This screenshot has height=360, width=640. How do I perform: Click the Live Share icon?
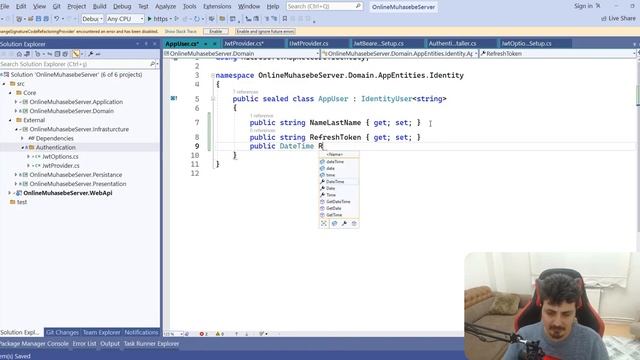point(604,18)
